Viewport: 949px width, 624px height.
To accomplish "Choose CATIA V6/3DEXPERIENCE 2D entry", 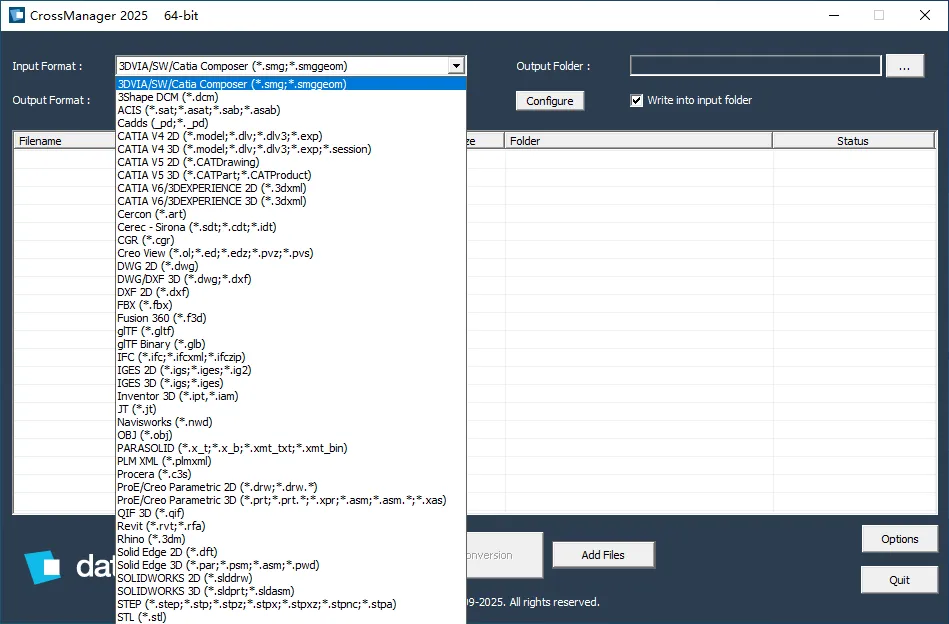I will [x=291, y=188].
